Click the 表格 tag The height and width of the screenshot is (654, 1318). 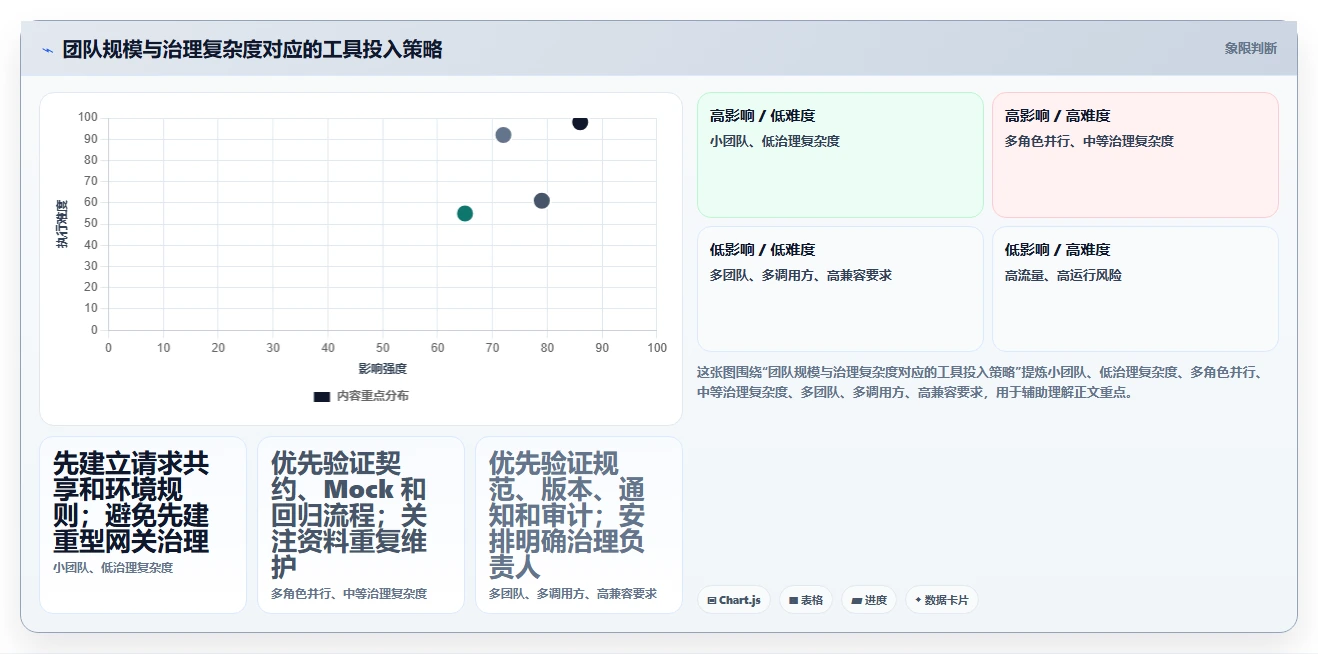pos(806,600)
